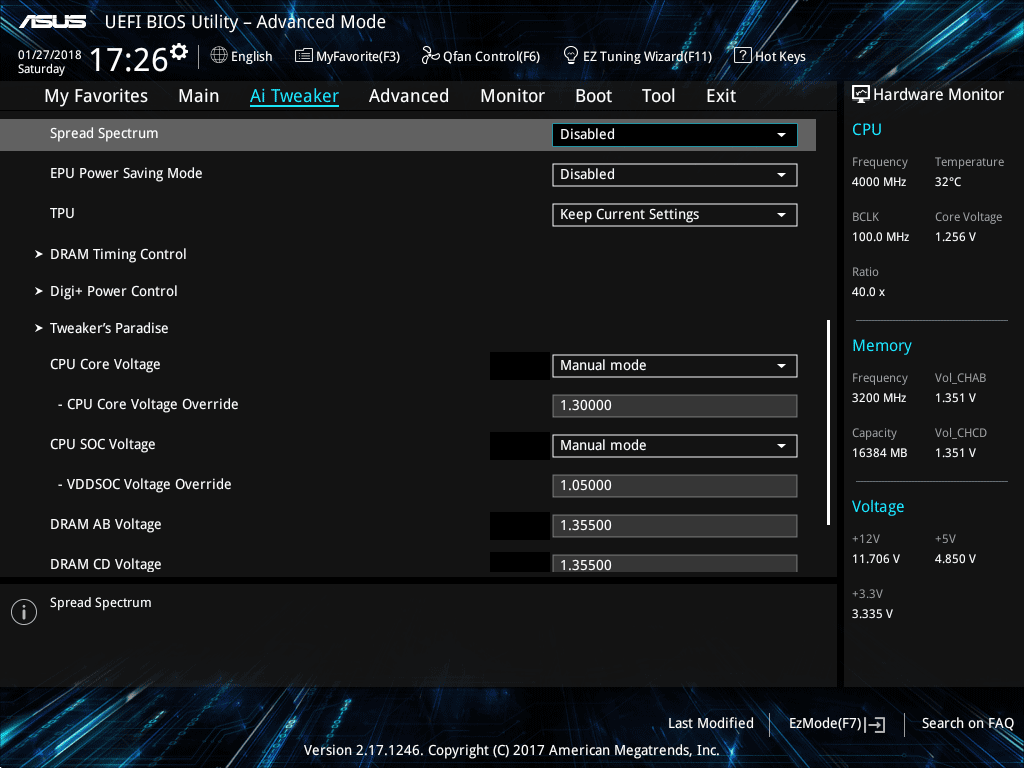The width and height of the screenshot is (1024, 768).
Task: Click the +3.3V reading 3.335 V
Action: tap(872, 614)
